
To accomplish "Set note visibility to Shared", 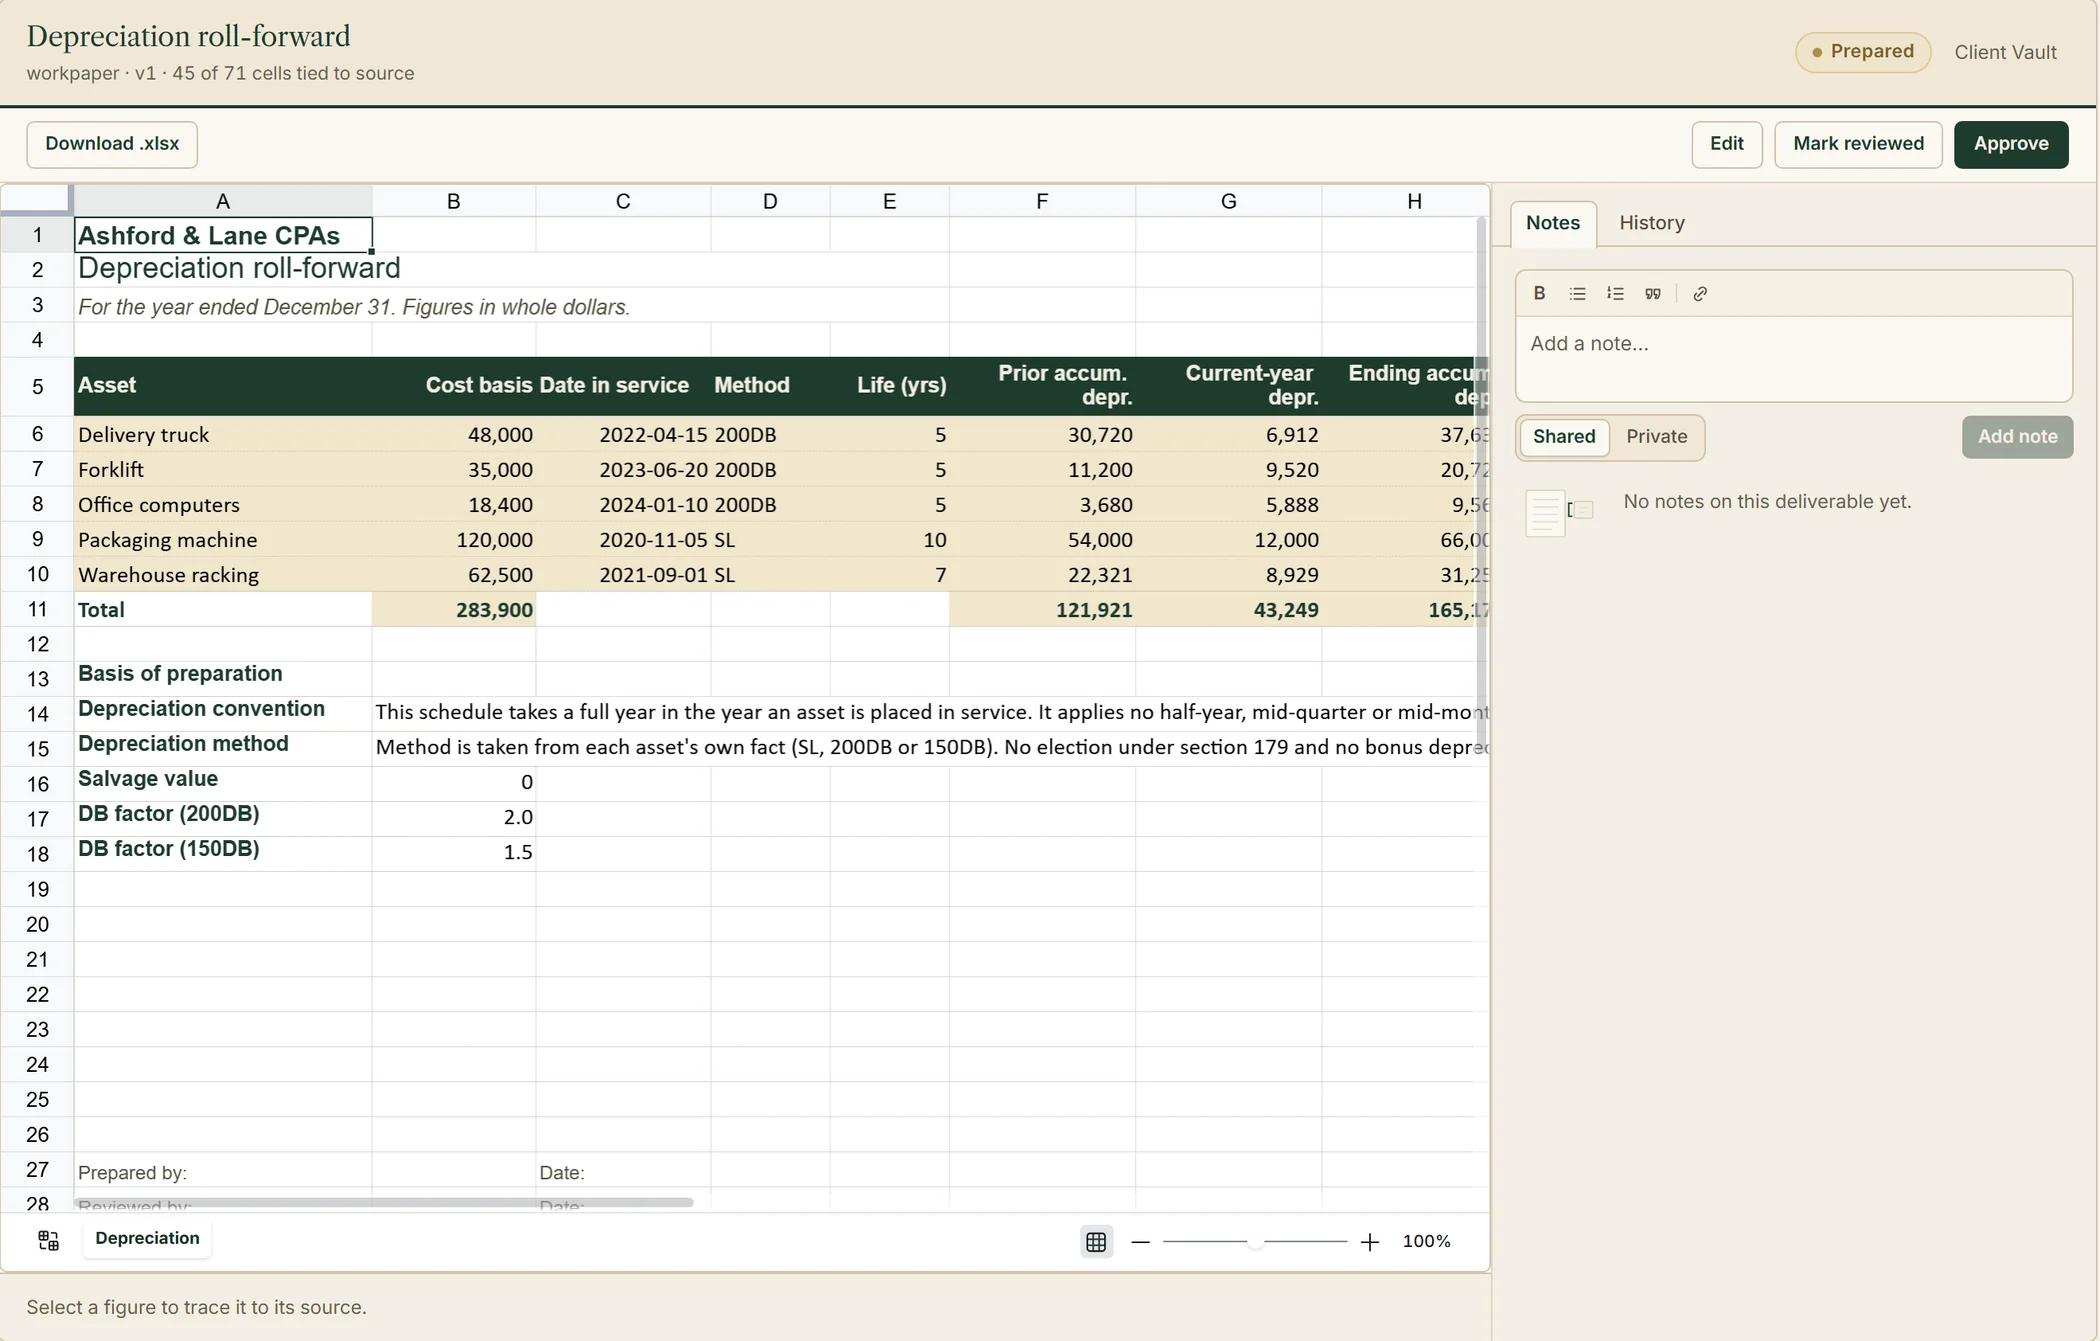I will [1564, 437].
